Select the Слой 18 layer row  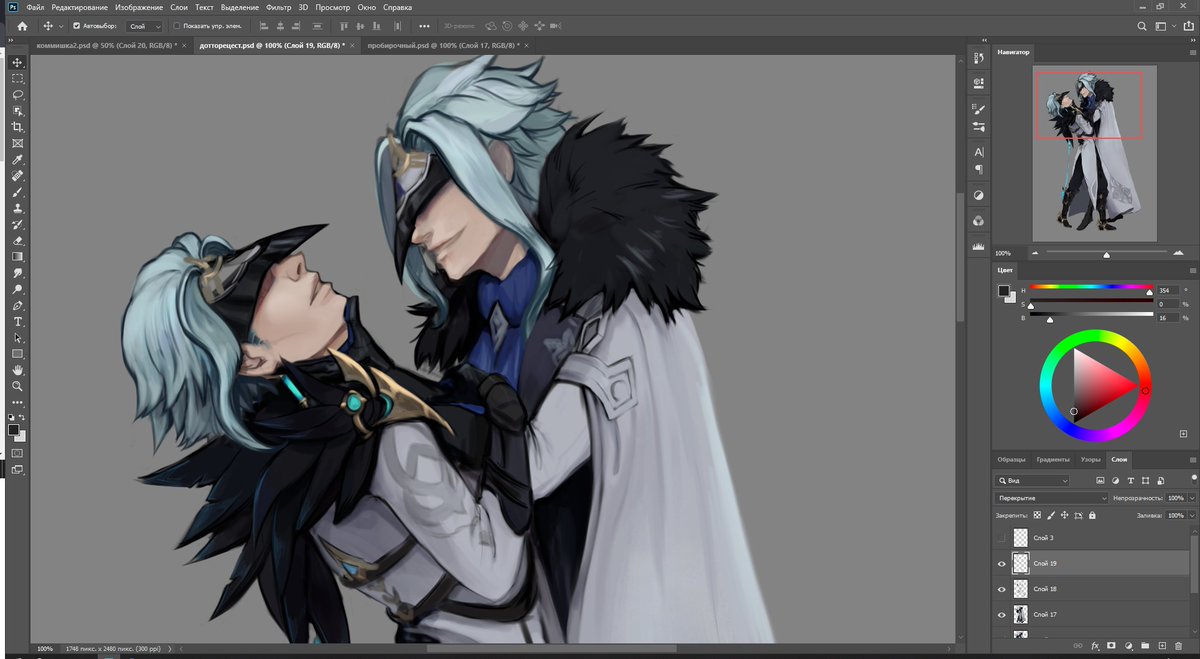pyautogui.click(x=1093, y=589)
